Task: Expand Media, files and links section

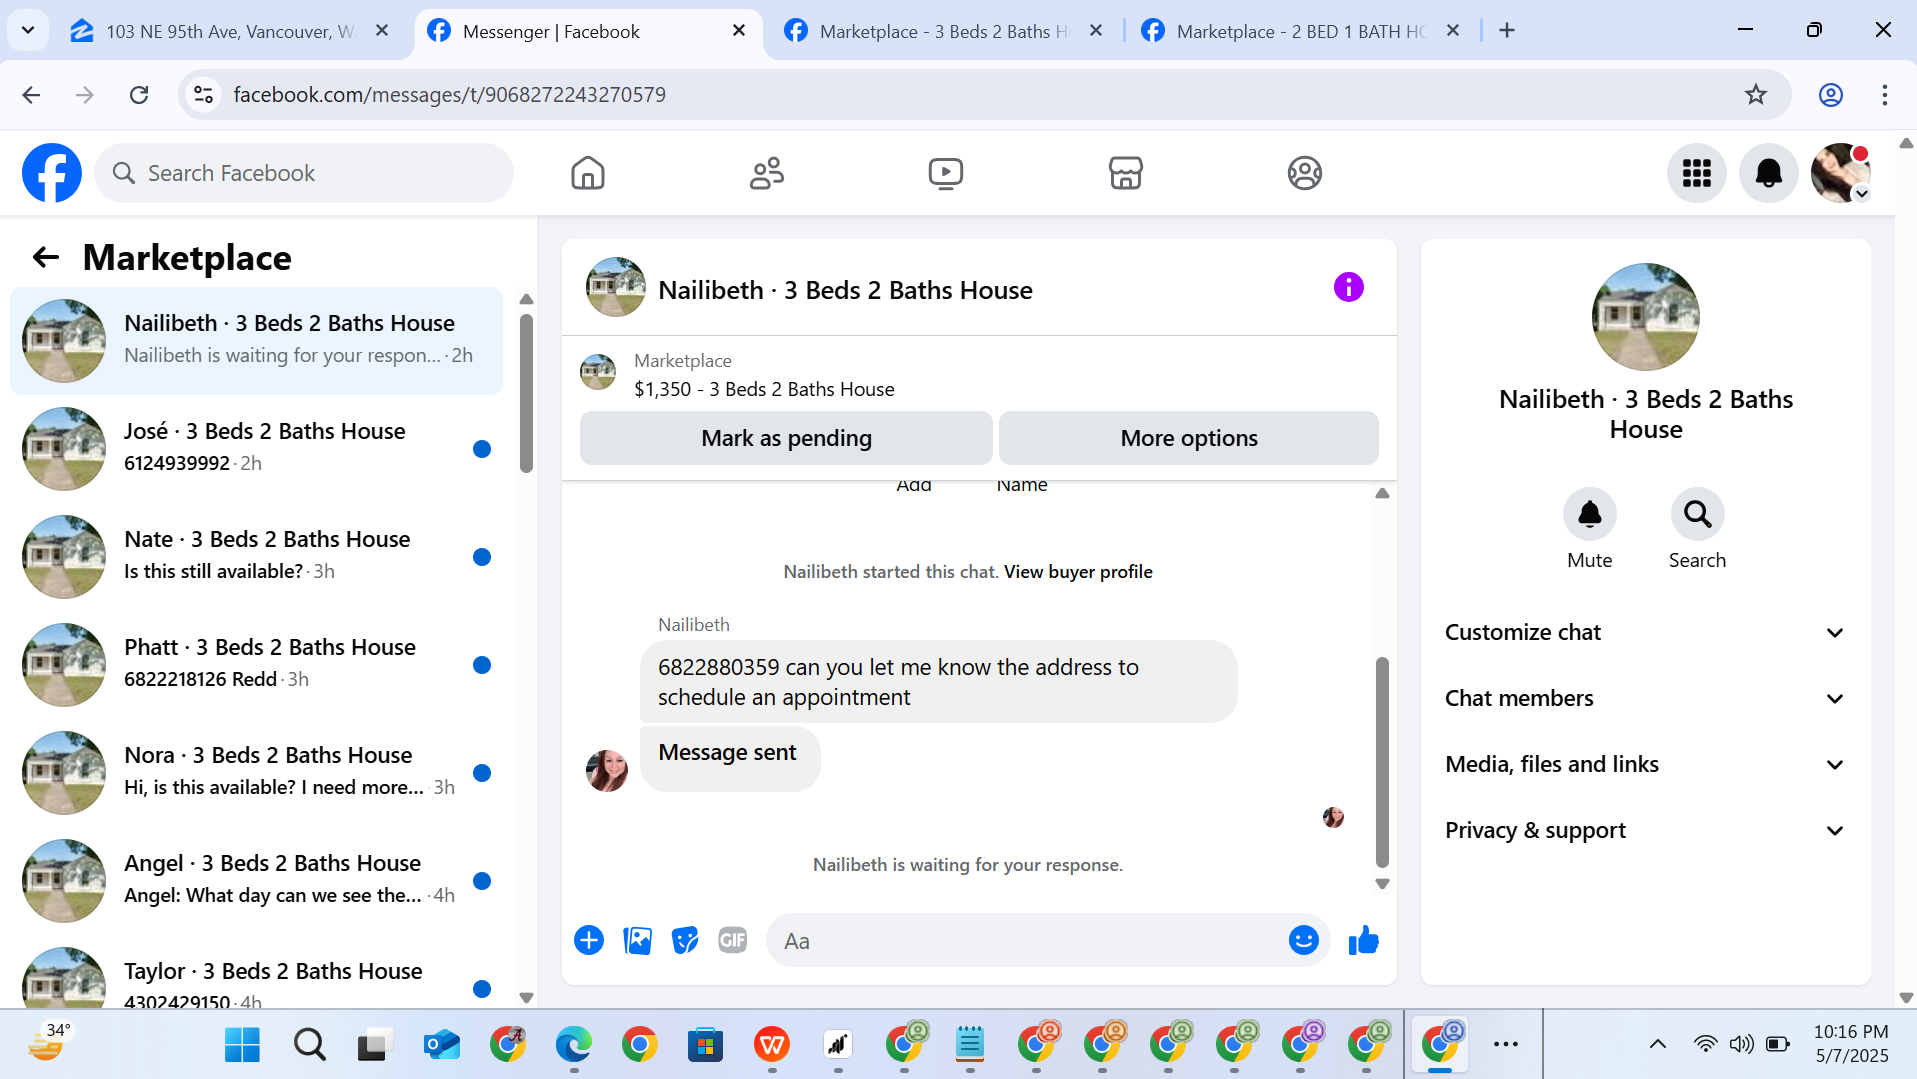Action: tap(1645, 764)
